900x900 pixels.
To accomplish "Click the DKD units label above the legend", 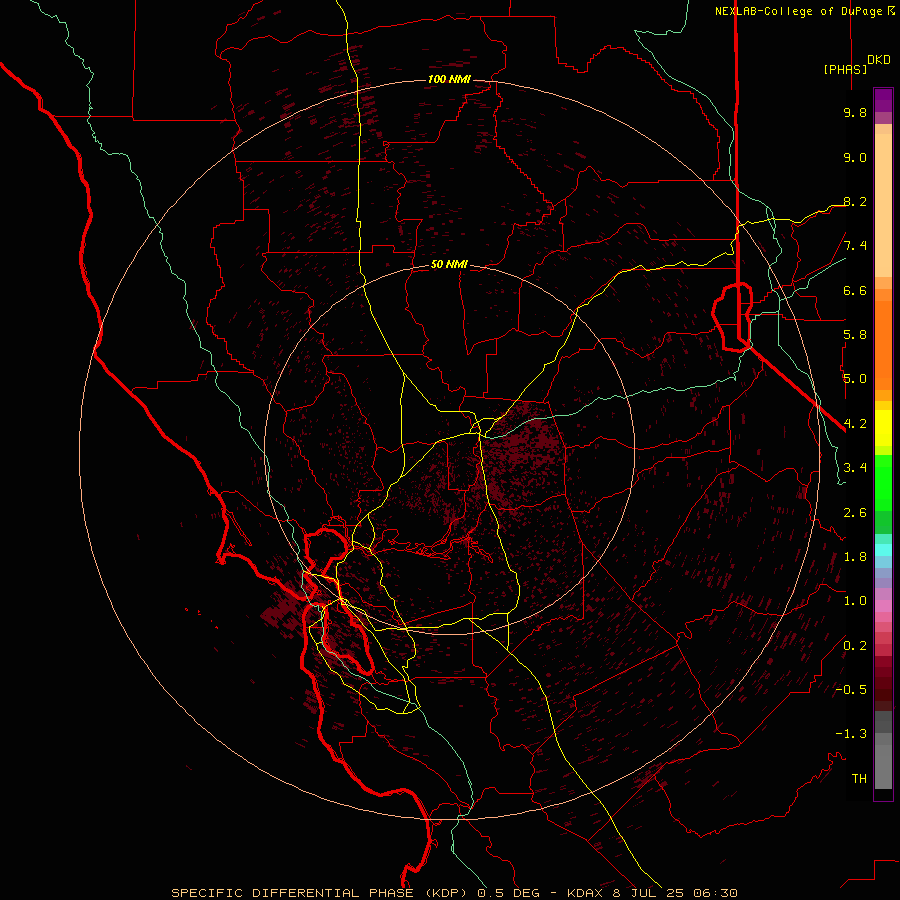I will (879, 60).
